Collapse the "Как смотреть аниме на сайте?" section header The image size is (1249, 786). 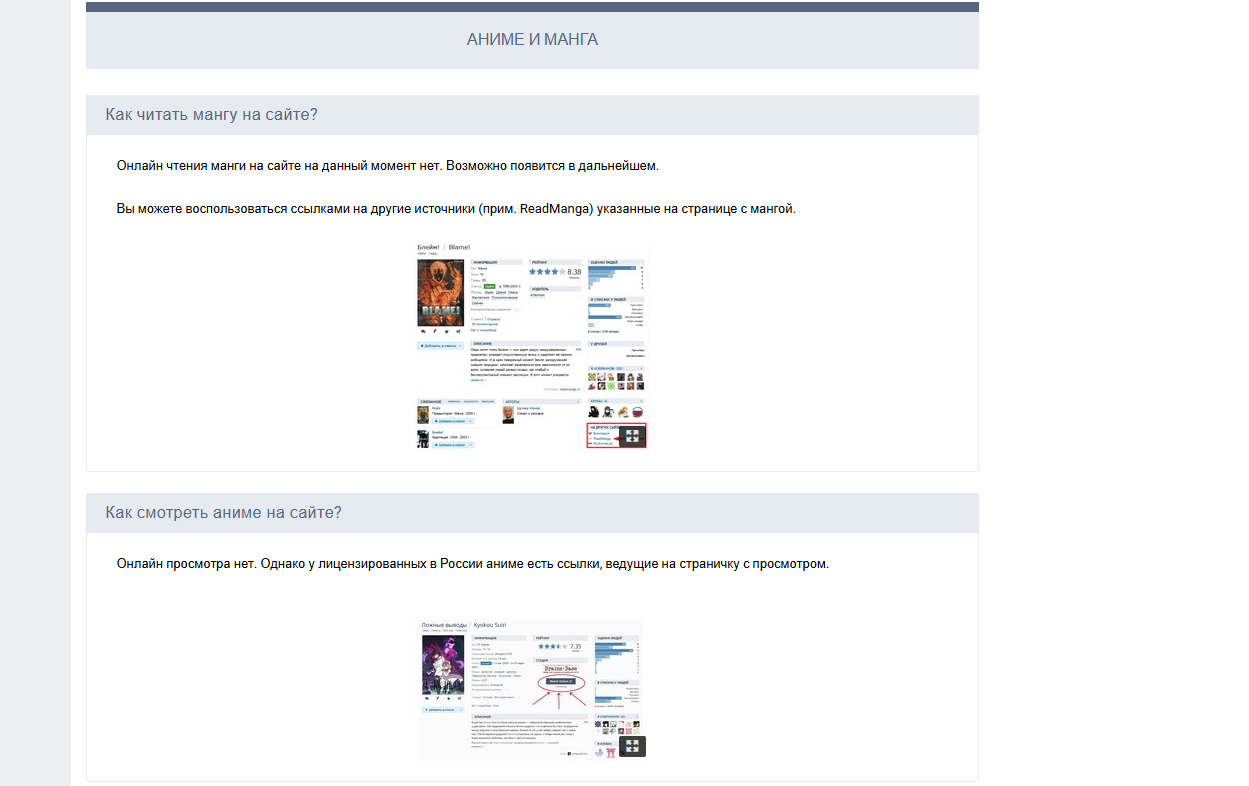(x=224, y=512)
